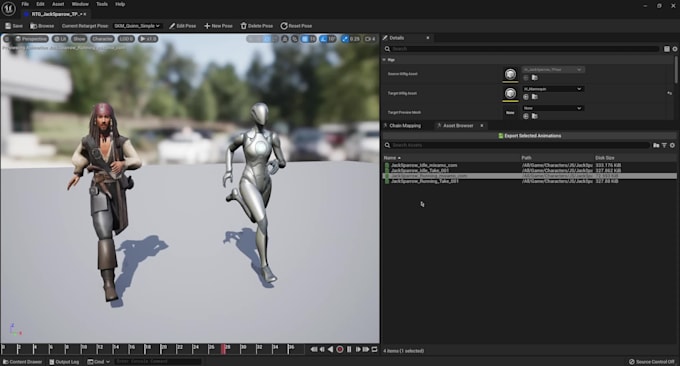Use selected asset for Target IKRig
The width and height of the screenshot is (680, 366).
526,97
